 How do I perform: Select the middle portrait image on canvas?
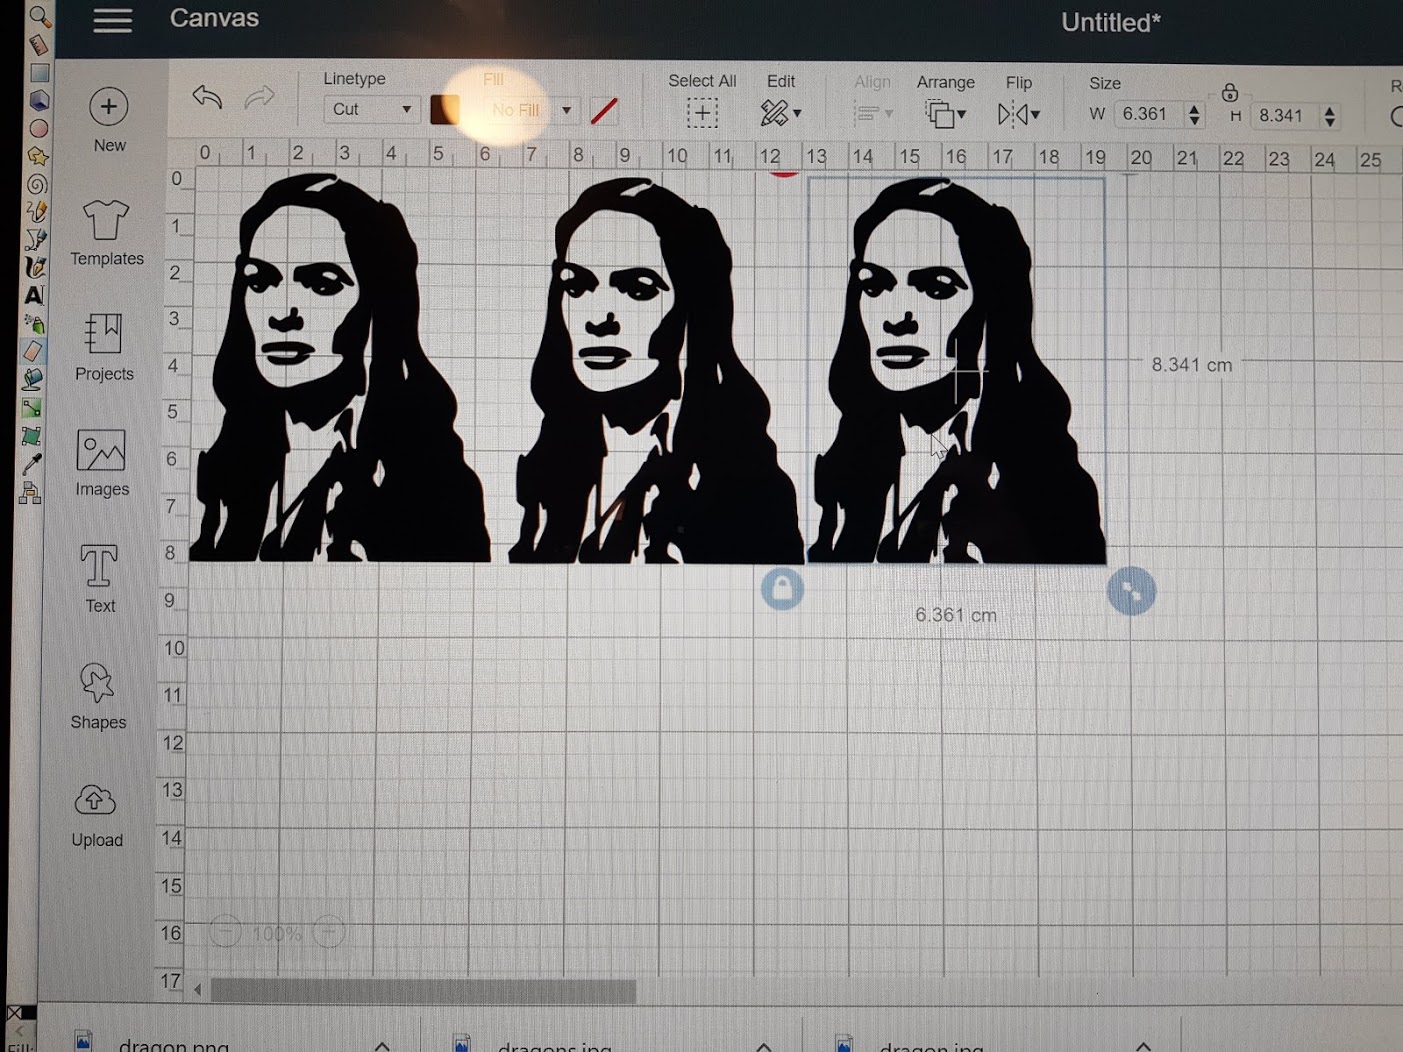click(656, 370)
